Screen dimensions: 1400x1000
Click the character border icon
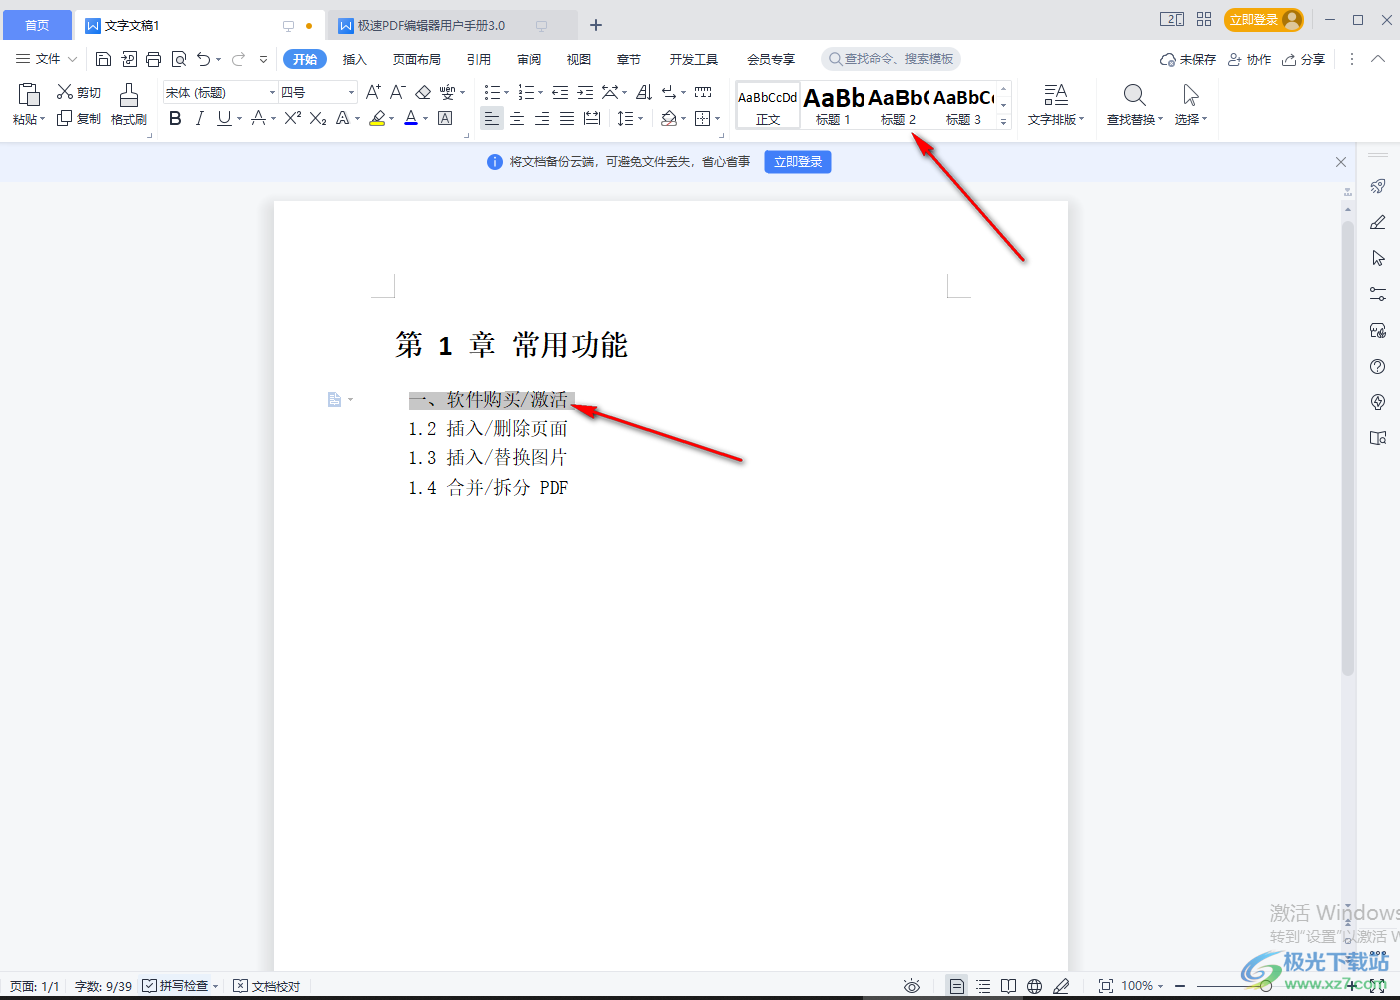tap(446, 118)
